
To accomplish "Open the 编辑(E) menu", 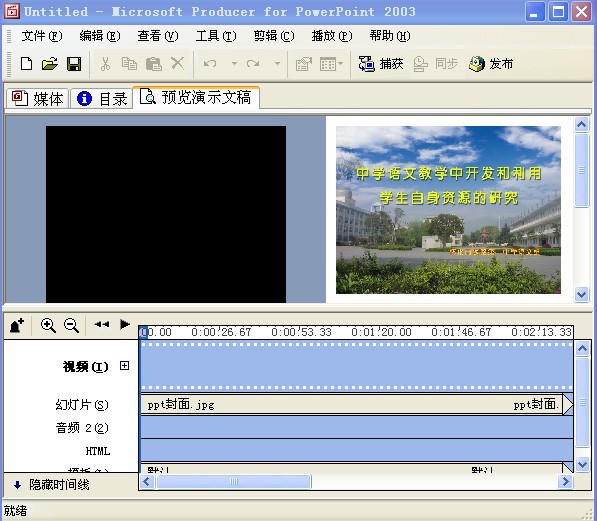I will pyautogui.click(x=100, y=36).
